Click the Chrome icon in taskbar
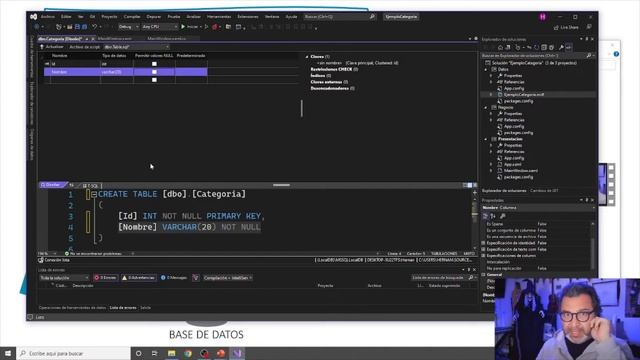Viewport: 640px width, 360px height. click(x=188, y=353)
